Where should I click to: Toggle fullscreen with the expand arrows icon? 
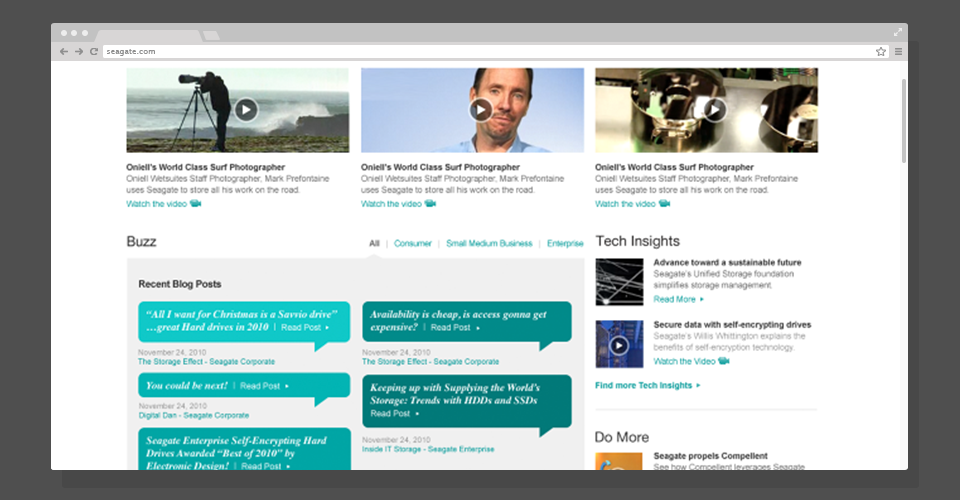click(898, 32)
